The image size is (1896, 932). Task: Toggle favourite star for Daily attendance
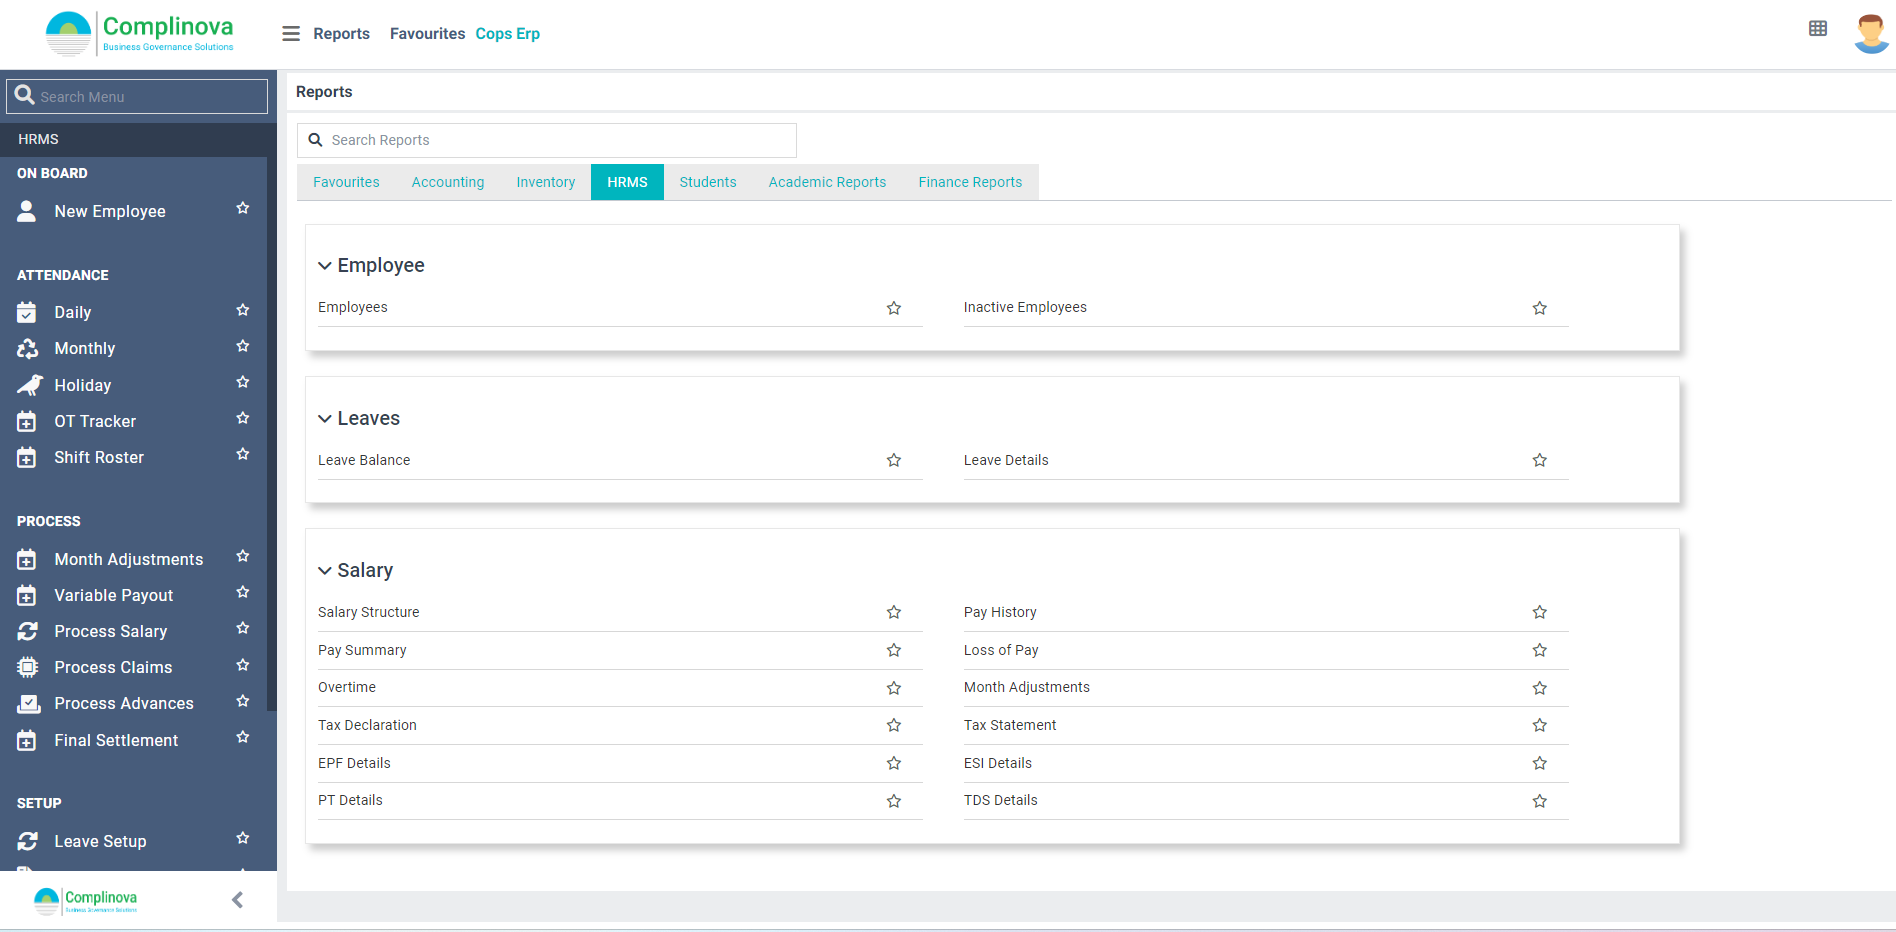coord(242,311)
